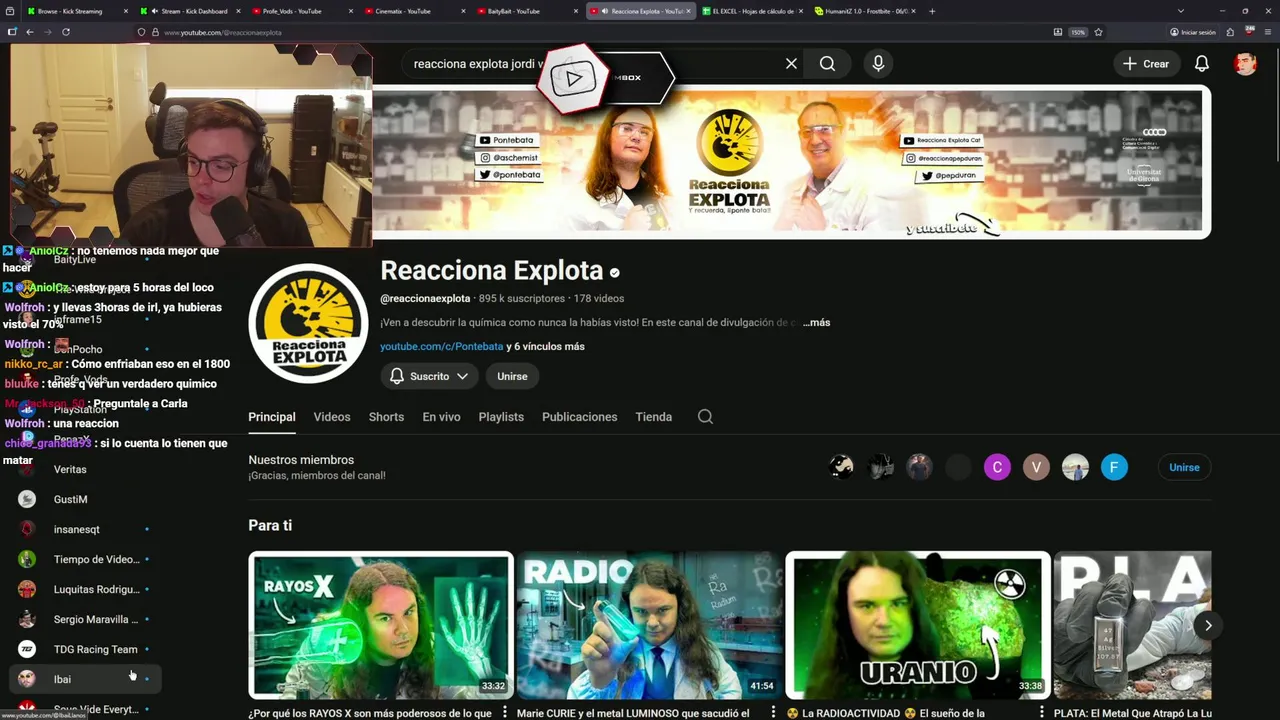Open the youtube.com/c/Pontebata link

coord(441,346)
